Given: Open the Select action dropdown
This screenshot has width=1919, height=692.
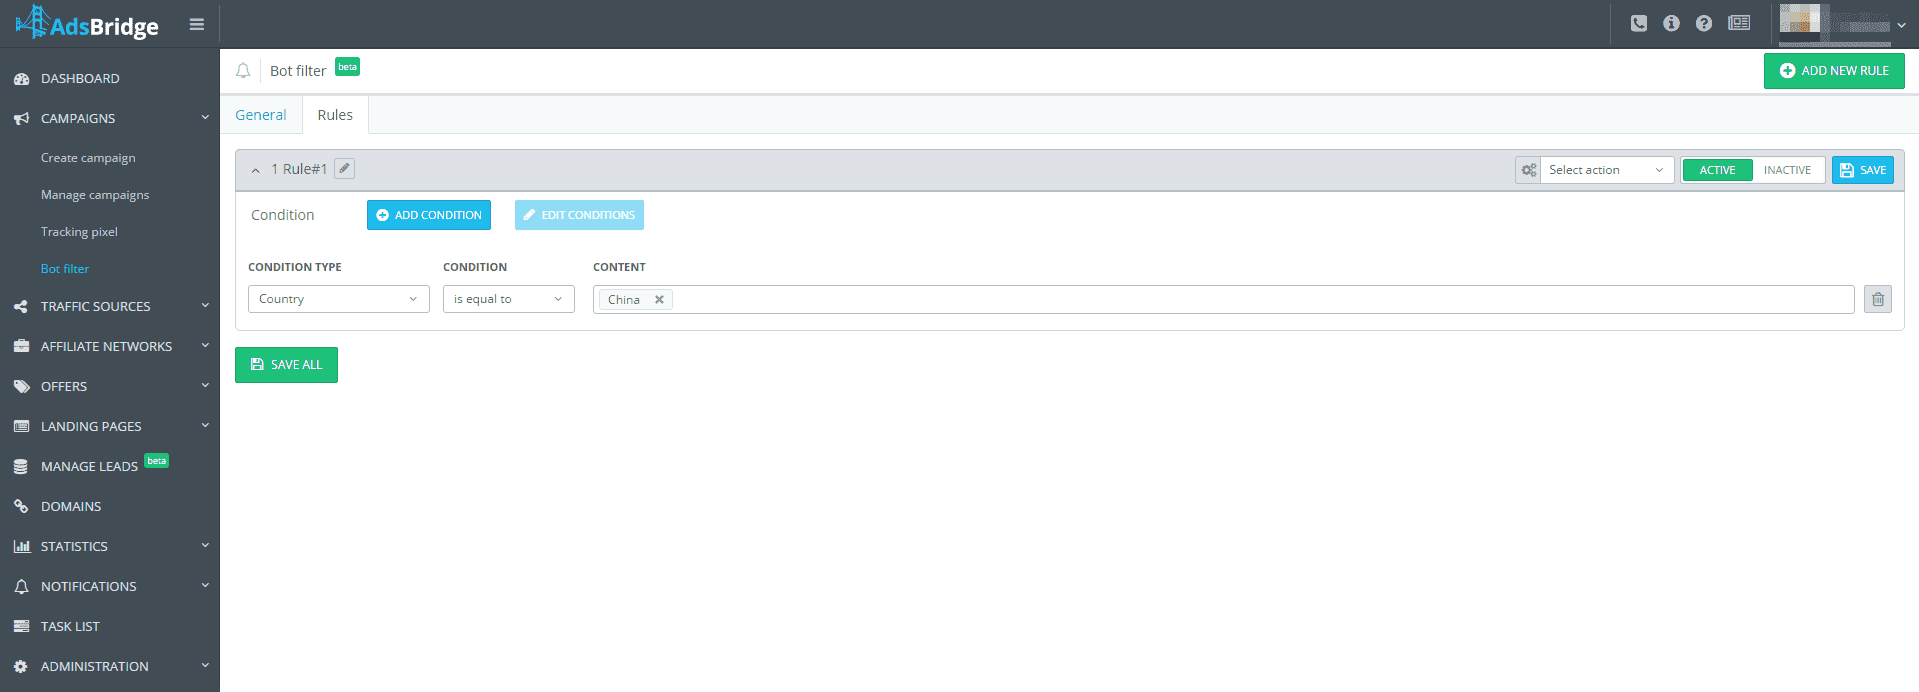Looking at the screenshot, I should coord(1607,170).
